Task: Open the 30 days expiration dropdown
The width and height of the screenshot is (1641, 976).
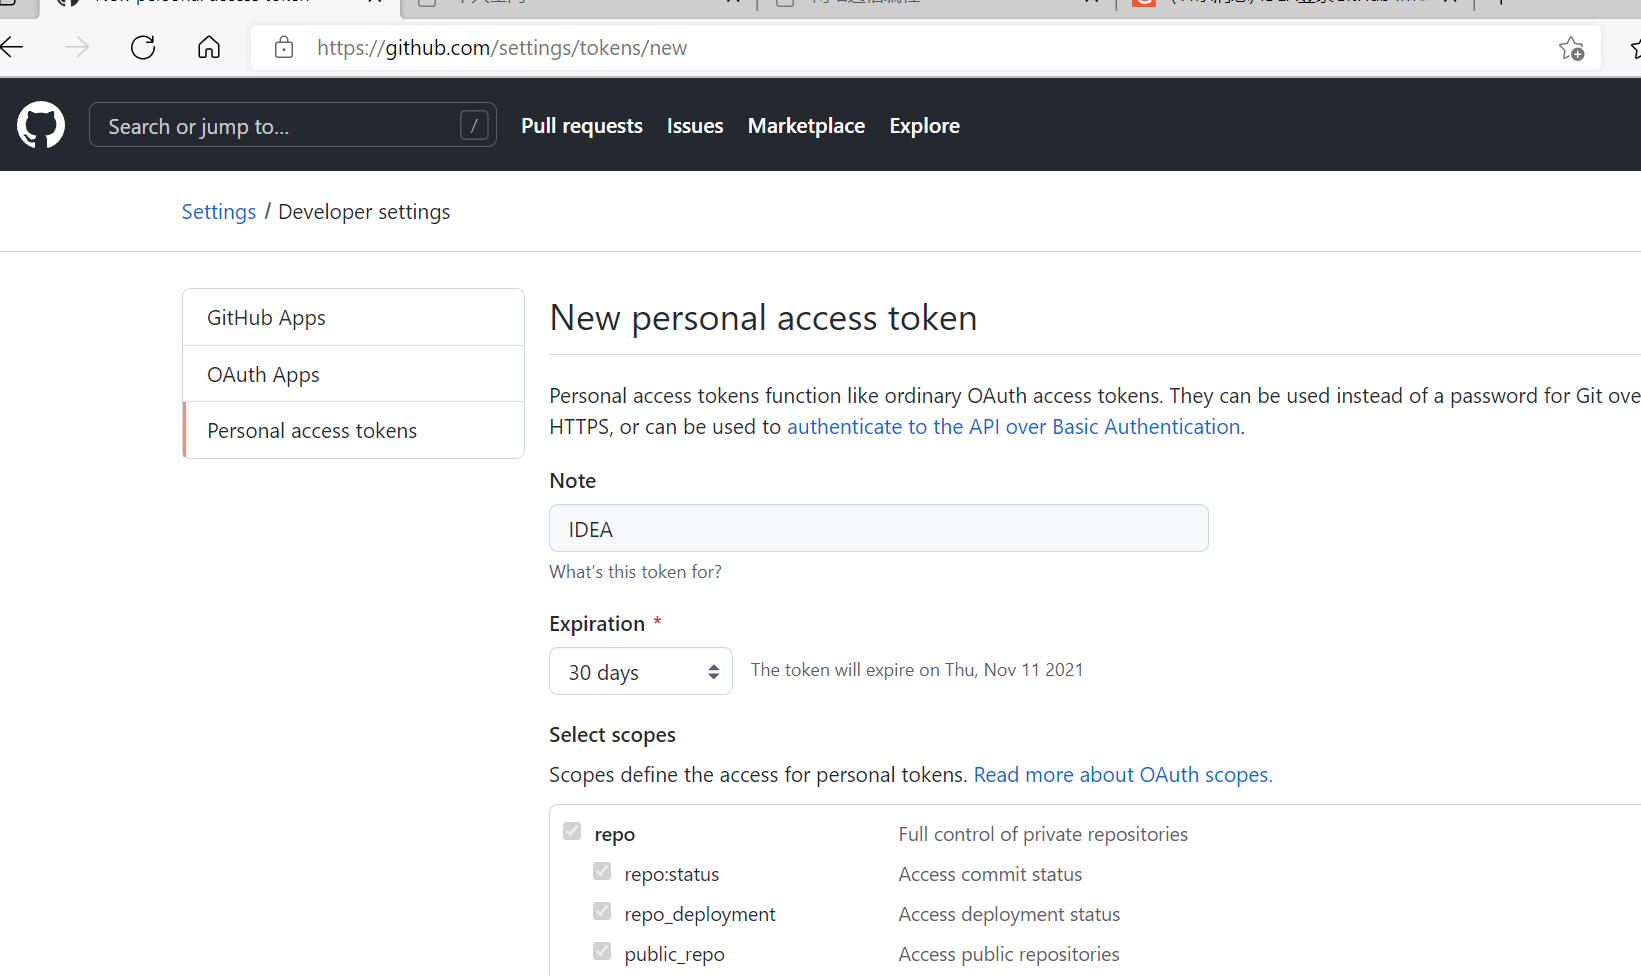Action: point(641,671)
